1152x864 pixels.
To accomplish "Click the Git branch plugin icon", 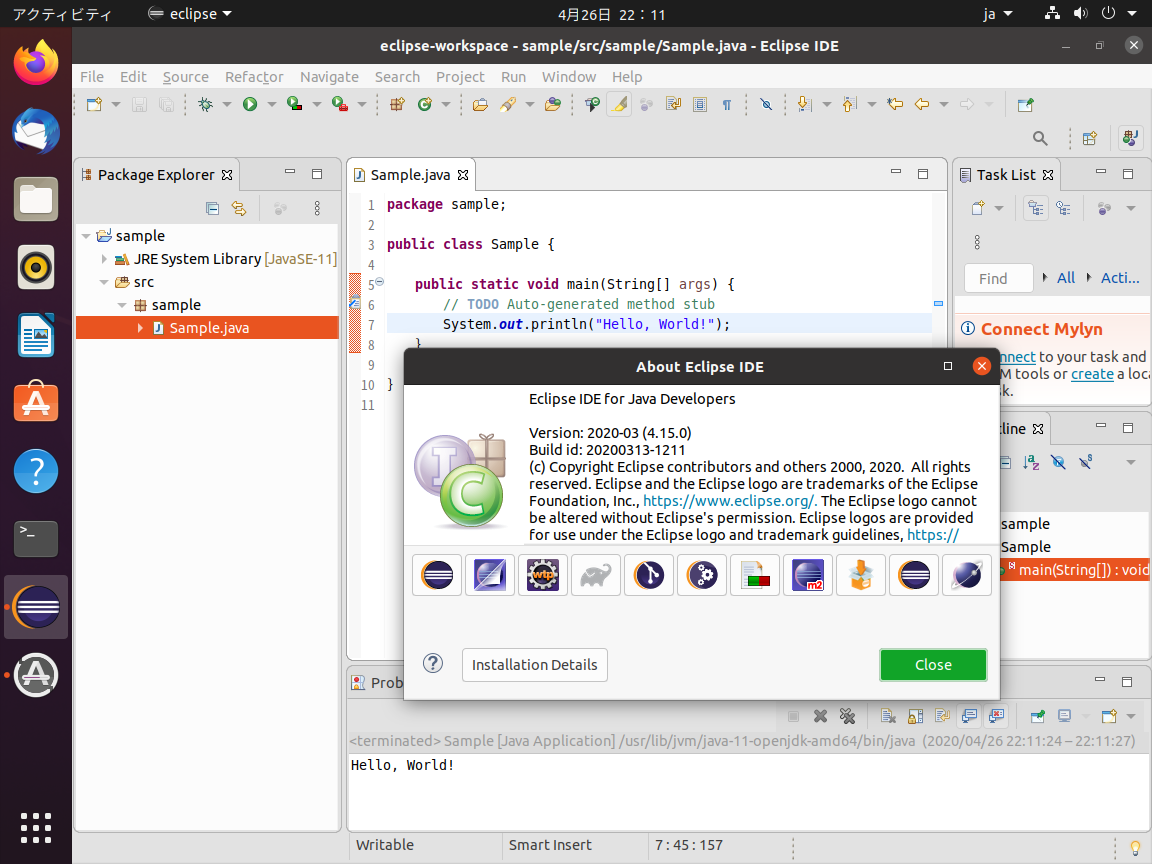I will tap(649, 575).
